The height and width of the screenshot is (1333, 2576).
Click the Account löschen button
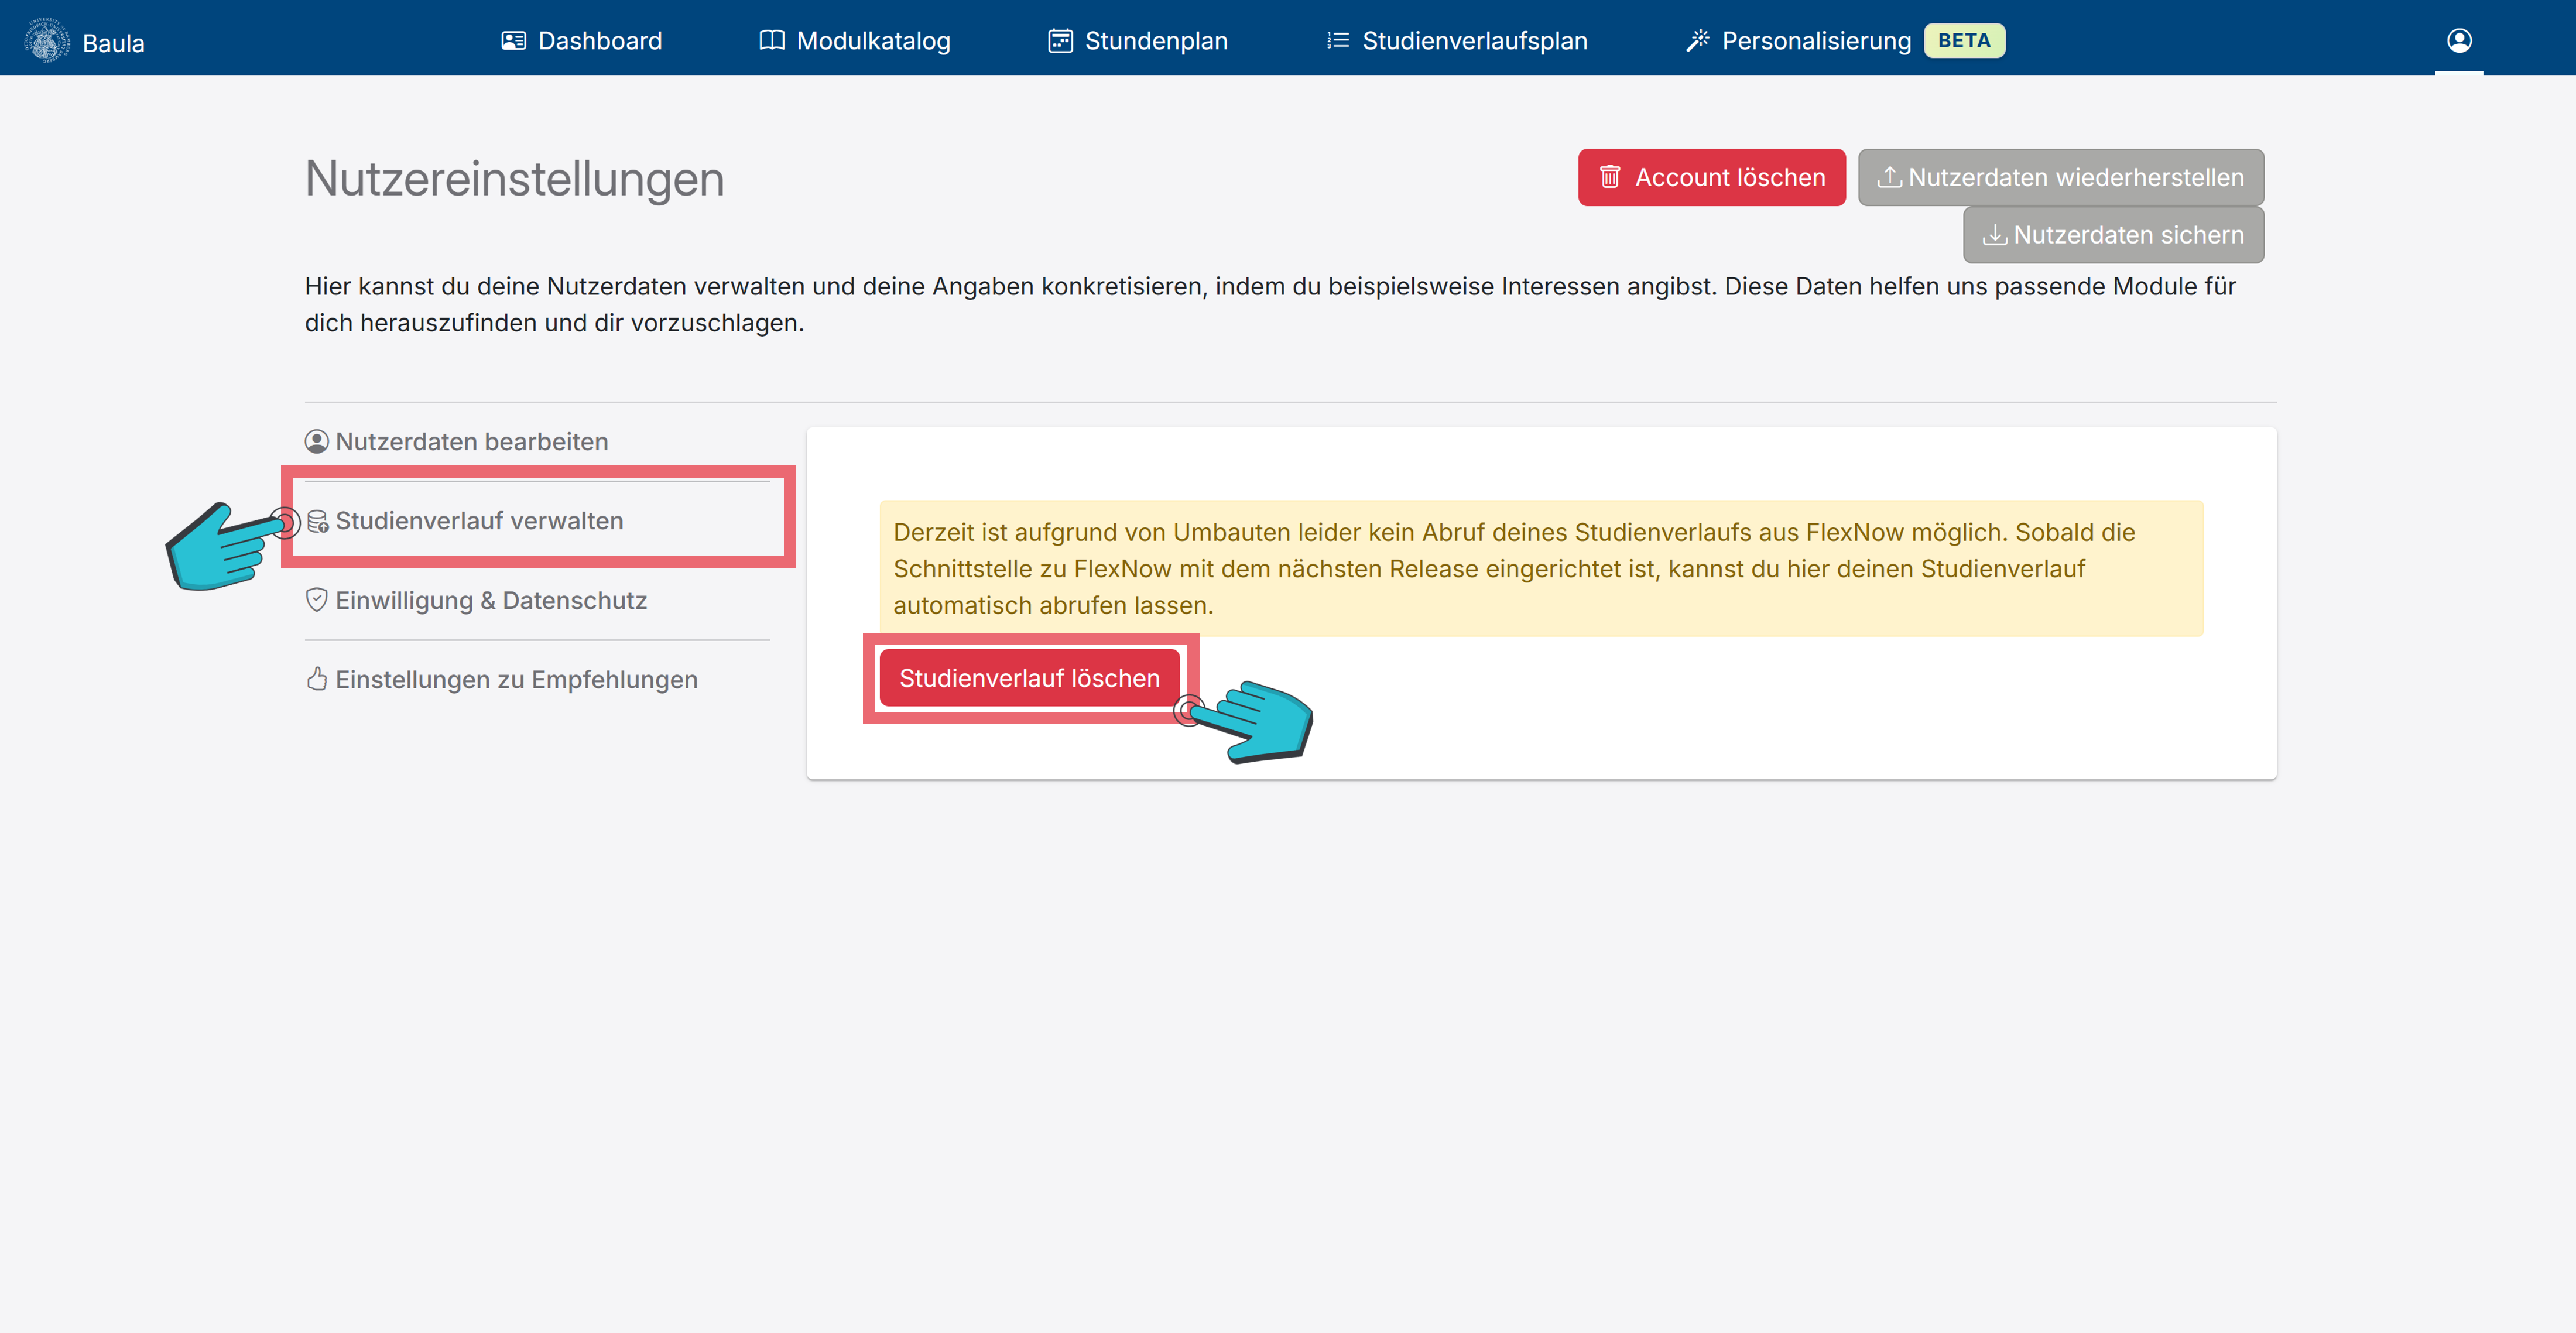pyautogui.click(x=1712, y=177)
